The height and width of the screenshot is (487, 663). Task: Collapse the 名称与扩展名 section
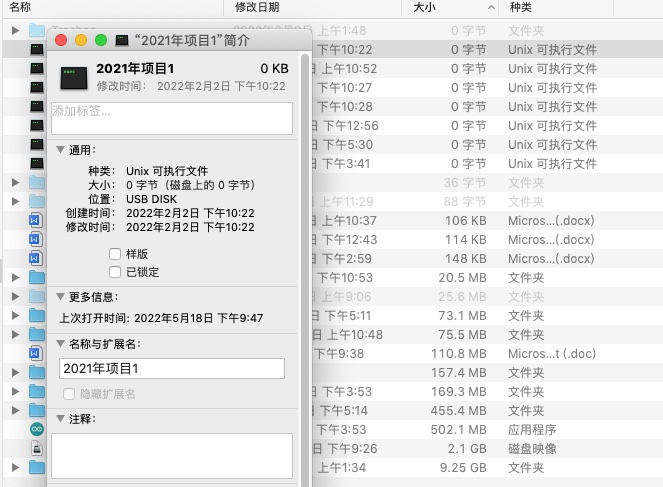coord(60,344)
